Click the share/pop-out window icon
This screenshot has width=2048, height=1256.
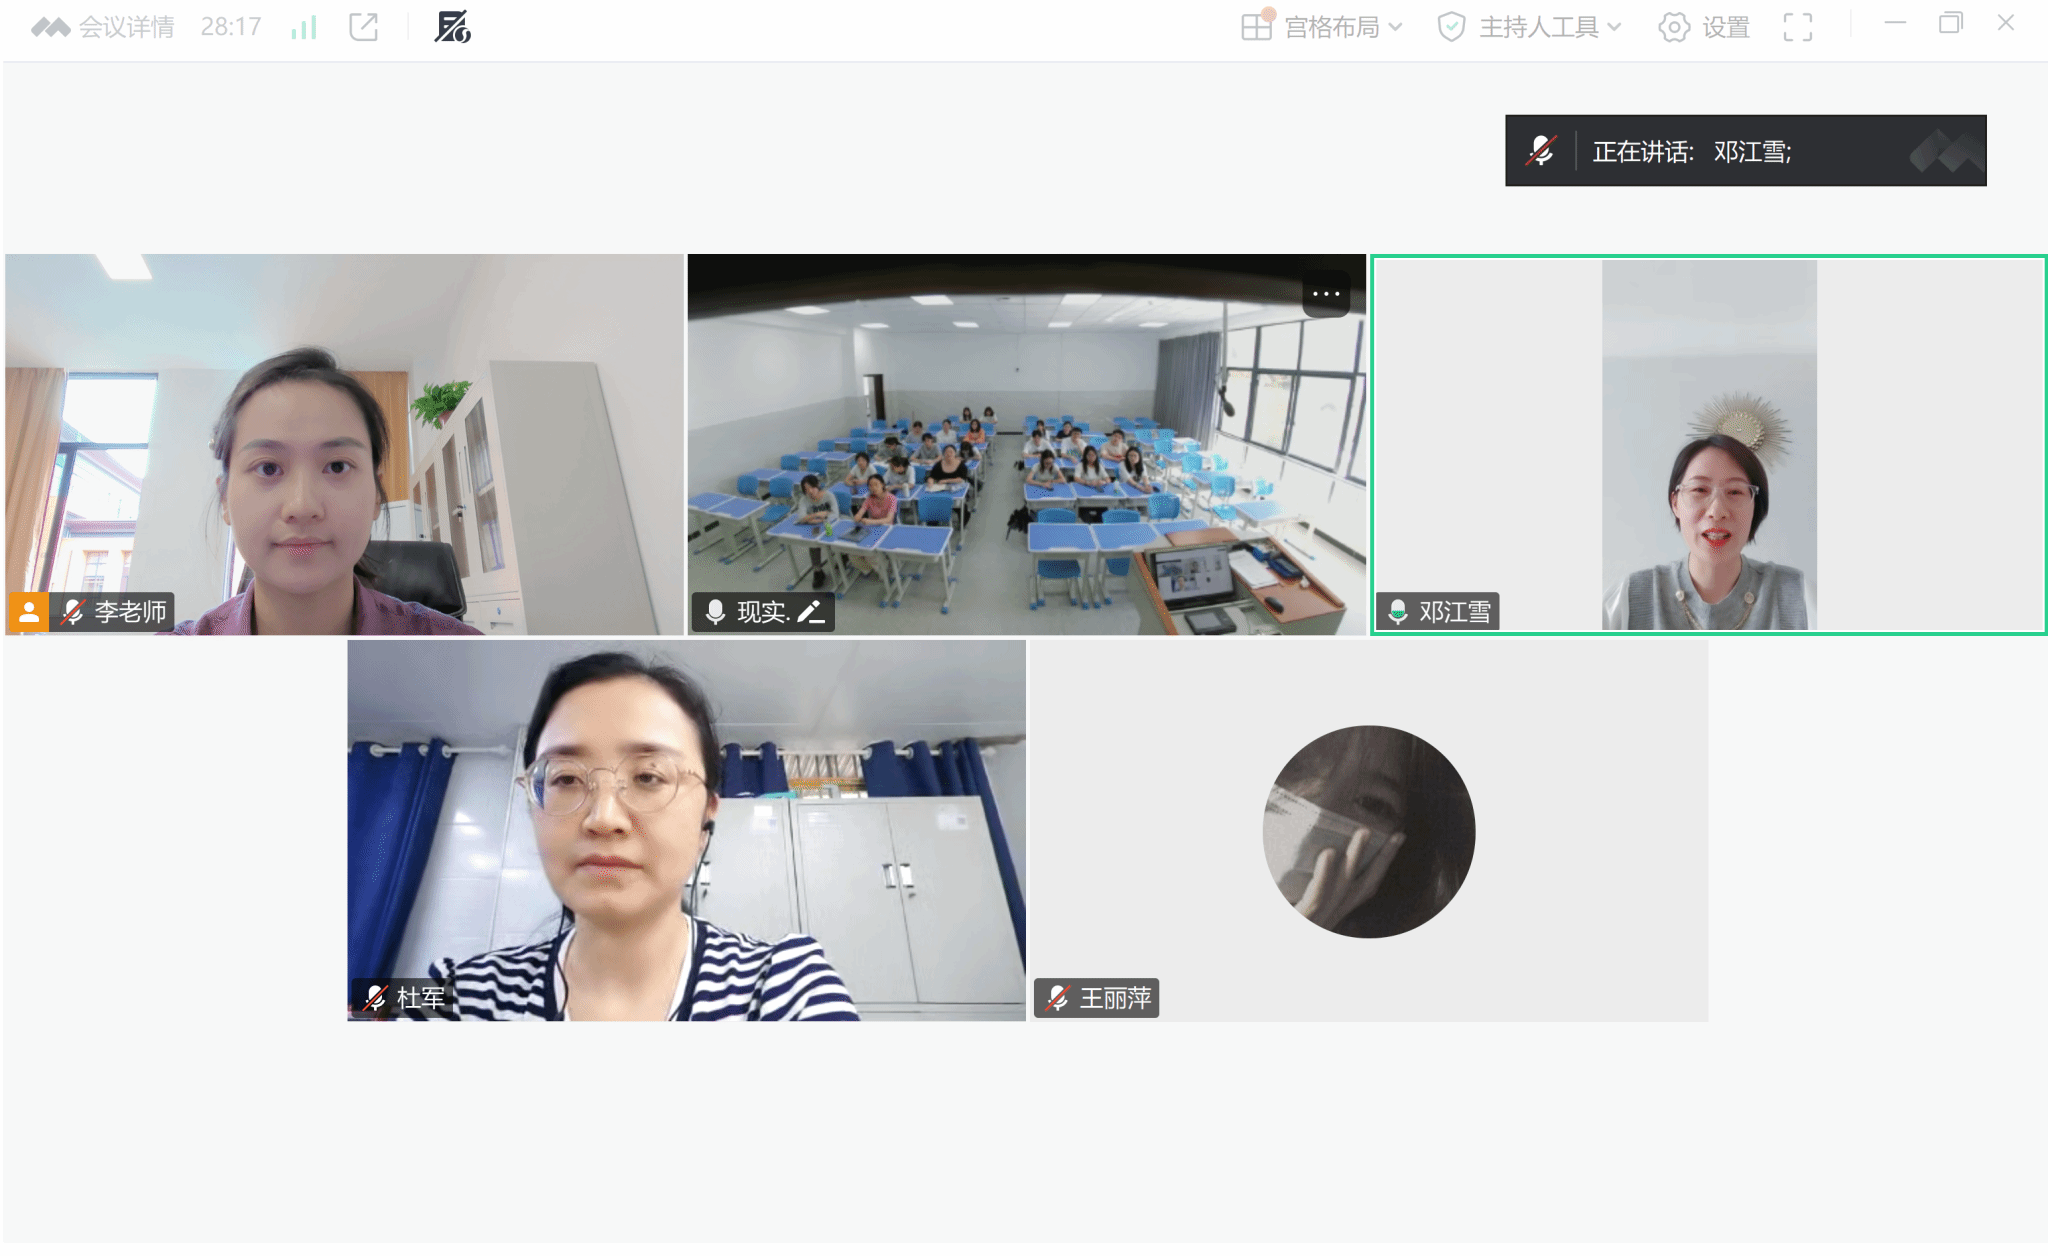pos(364,27)
